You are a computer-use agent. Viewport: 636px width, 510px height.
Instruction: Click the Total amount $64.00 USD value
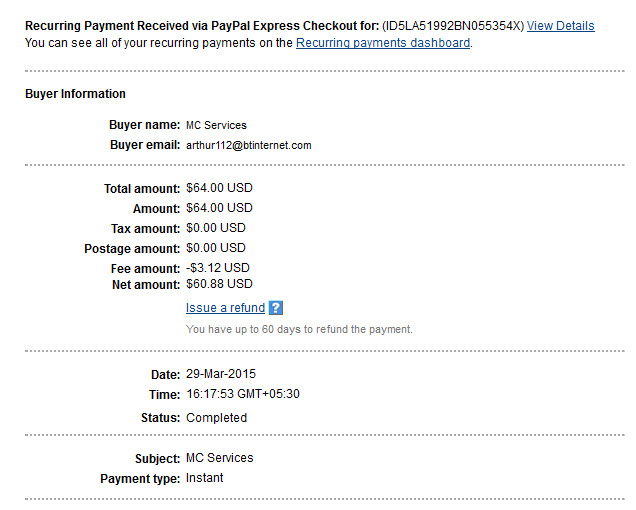[x=219, y=188]
